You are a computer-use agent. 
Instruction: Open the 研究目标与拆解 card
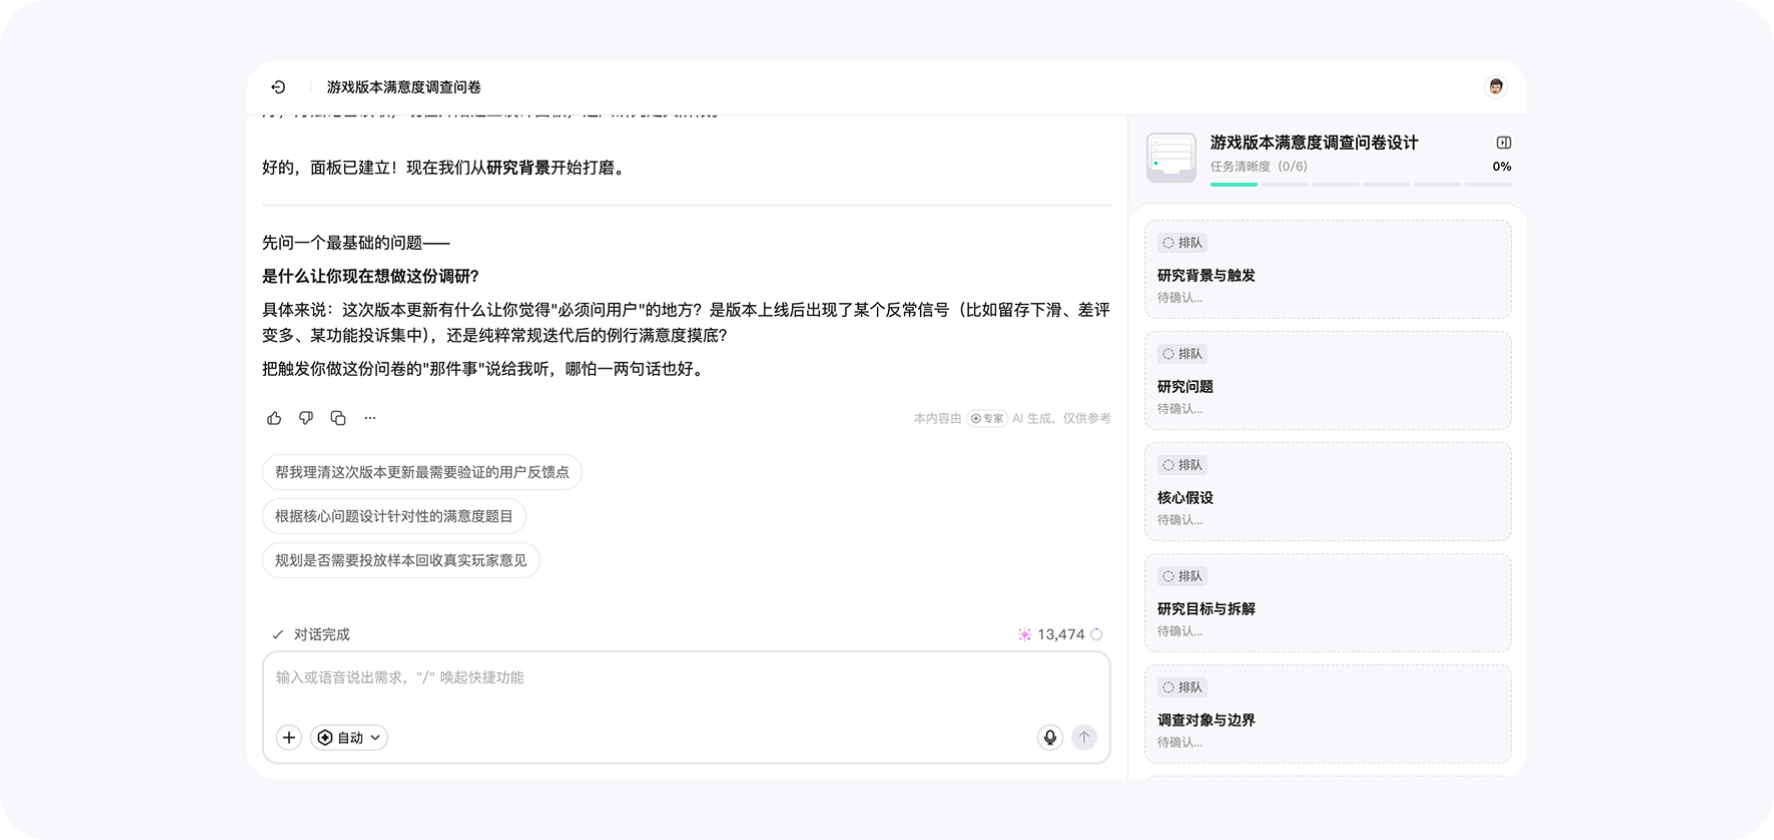[1328, 603]
